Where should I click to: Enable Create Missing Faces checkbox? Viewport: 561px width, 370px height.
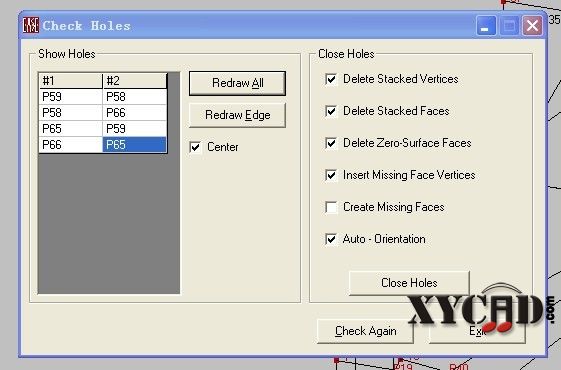[331, 207]
